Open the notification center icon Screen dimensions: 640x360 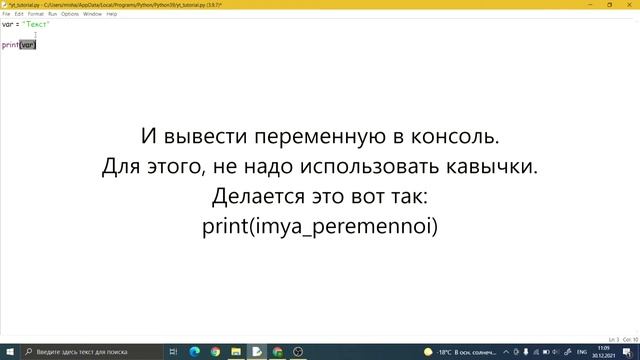[x=627, y=352]
